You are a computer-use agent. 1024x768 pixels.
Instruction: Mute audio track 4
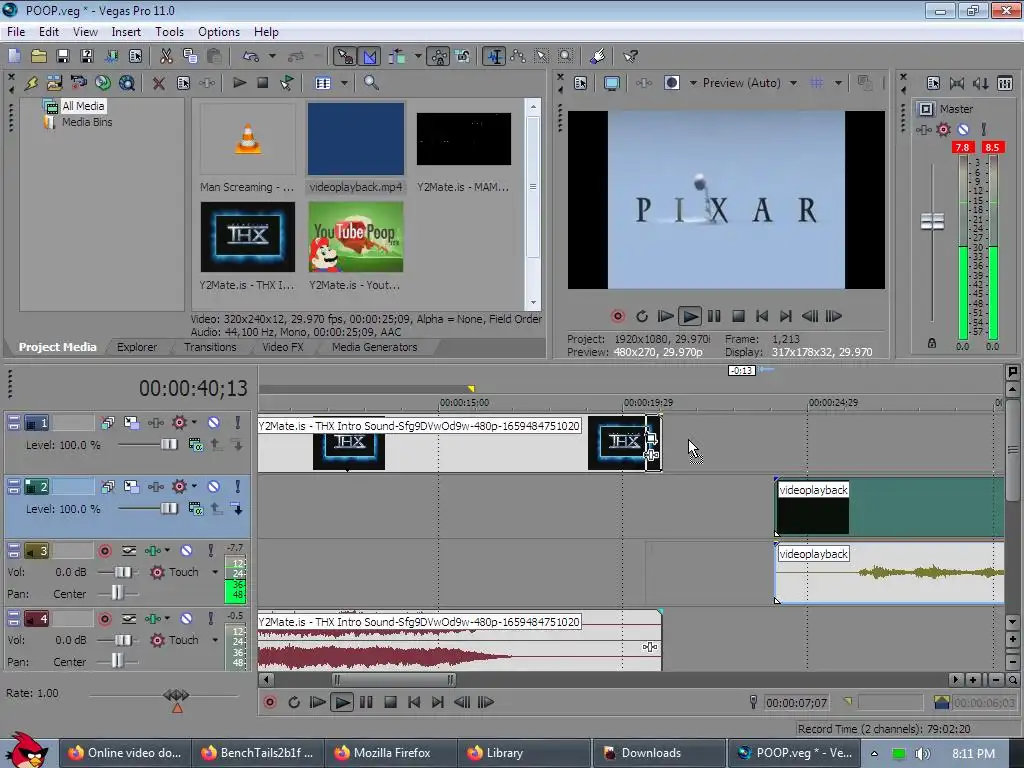pos(186,618)
